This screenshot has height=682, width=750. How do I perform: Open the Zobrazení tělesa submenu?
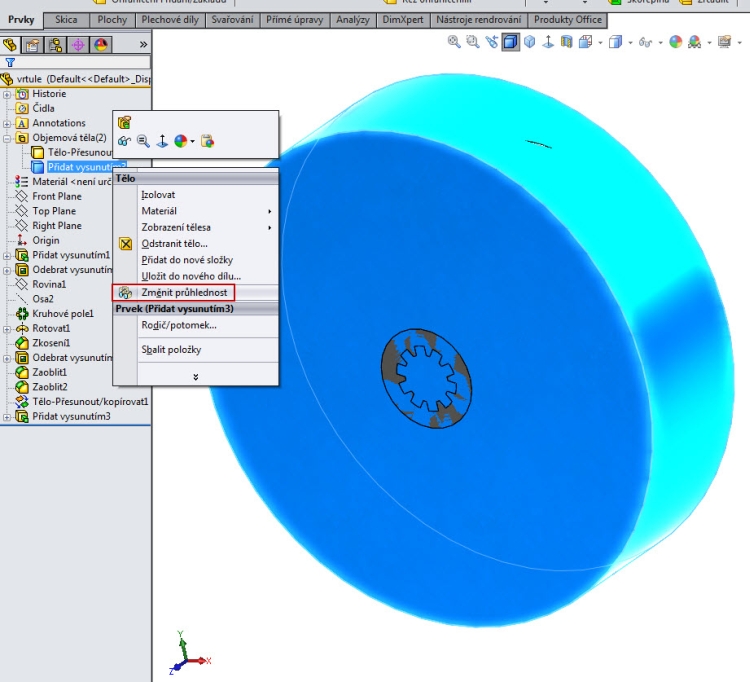click(x=196, y=227)
